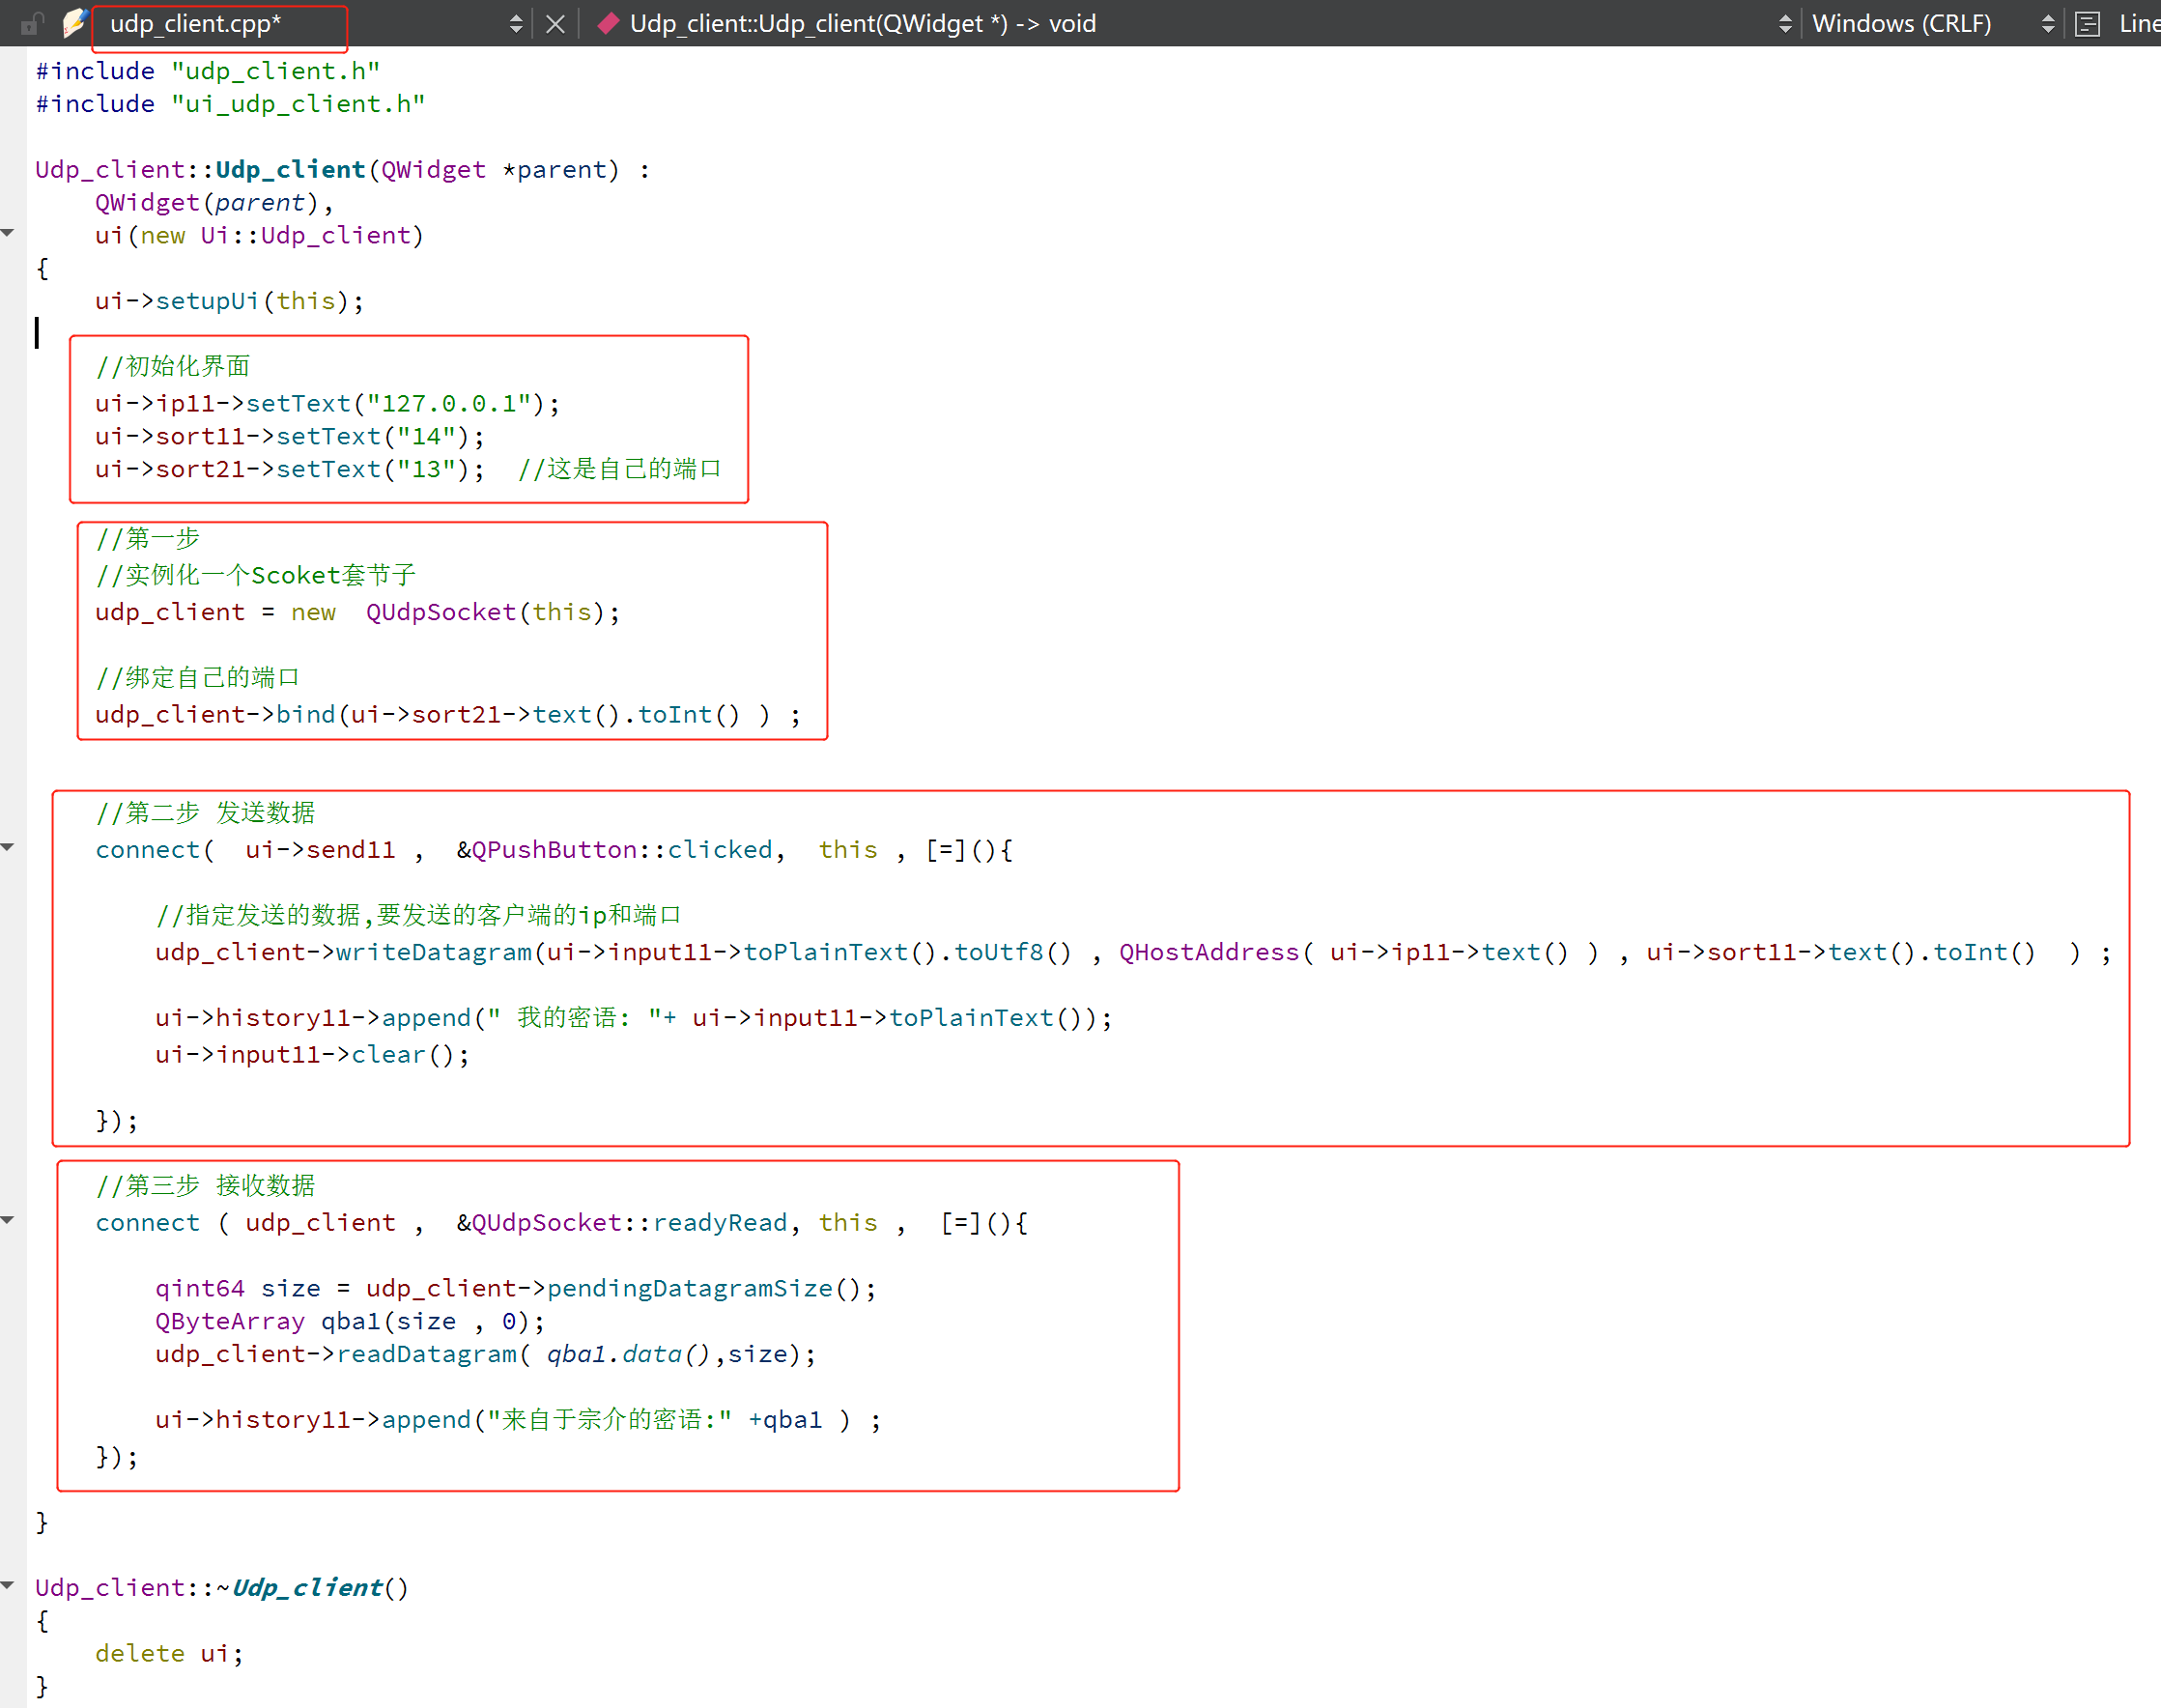Click the Line position label
The height and width of the screenshot is (1708, 2161).
click(x=2139, y=23)
